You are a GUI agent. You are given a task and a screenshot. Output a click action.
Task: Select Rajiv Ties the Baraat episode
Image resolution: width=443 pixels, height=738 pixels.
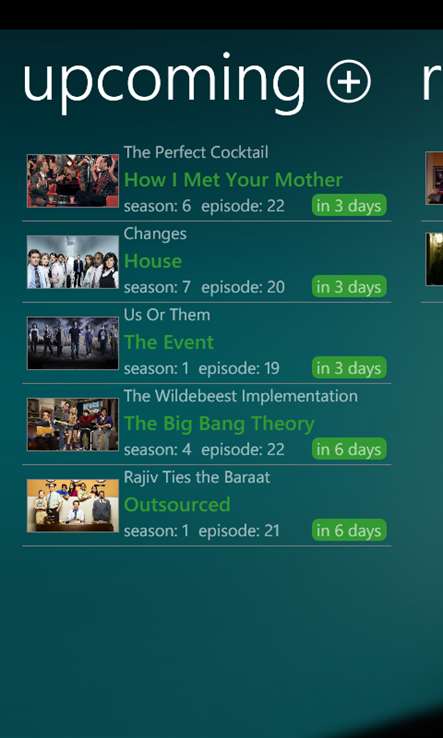(x=197, y=477)
